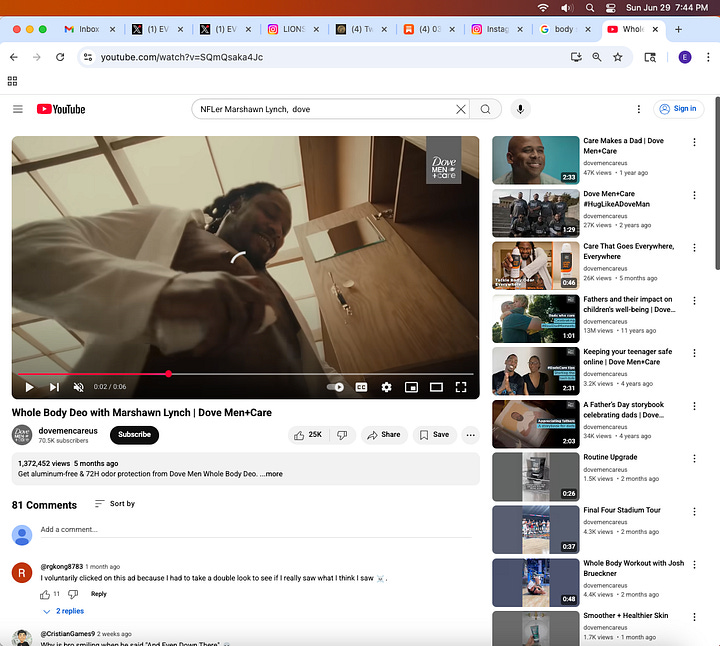
Task: Open the YouTube hamburger guide menu
Action: click(x=17, y=109)
